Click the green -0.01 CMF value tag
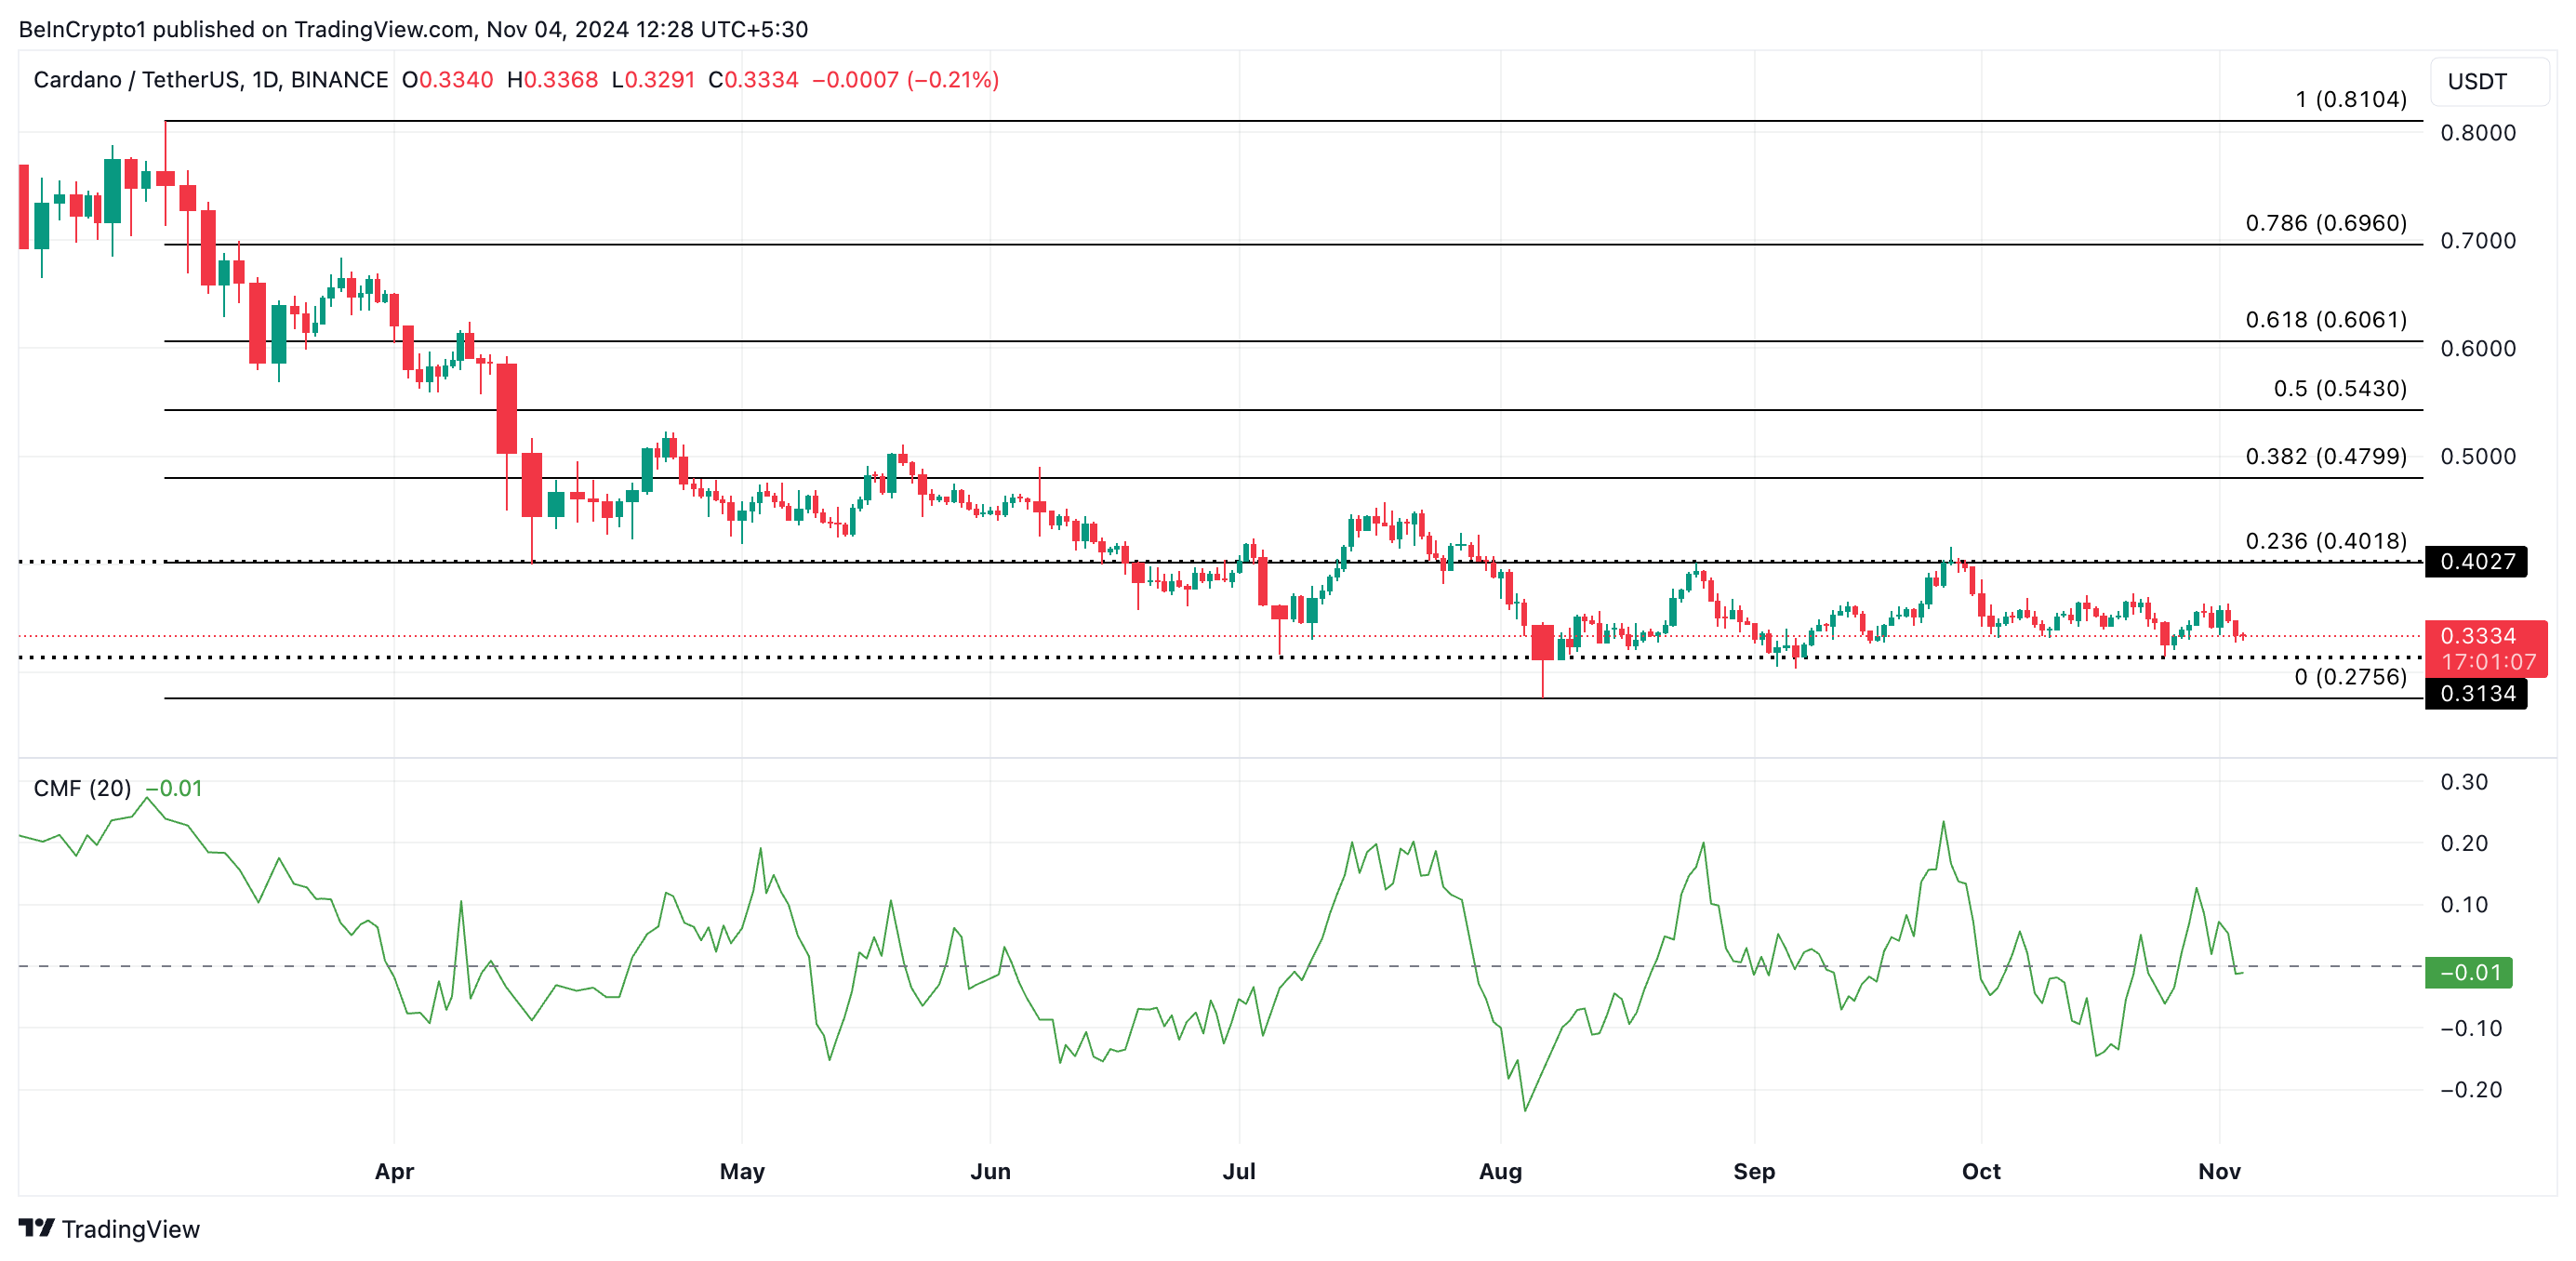This screenshot has height=1261, width=2576. coord(2468,972)
